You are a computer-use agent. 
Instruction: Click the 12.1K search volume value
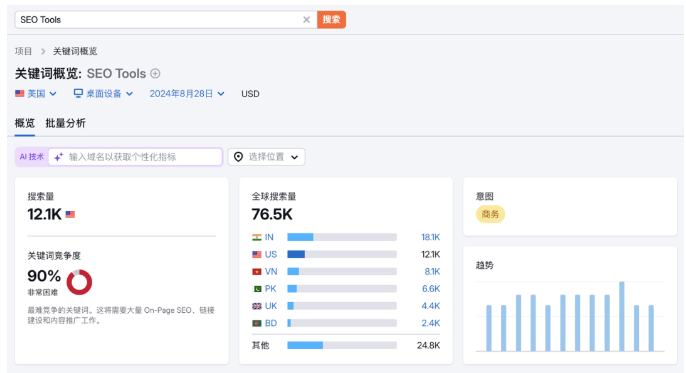pyautogui.click(x=44, y=214)
